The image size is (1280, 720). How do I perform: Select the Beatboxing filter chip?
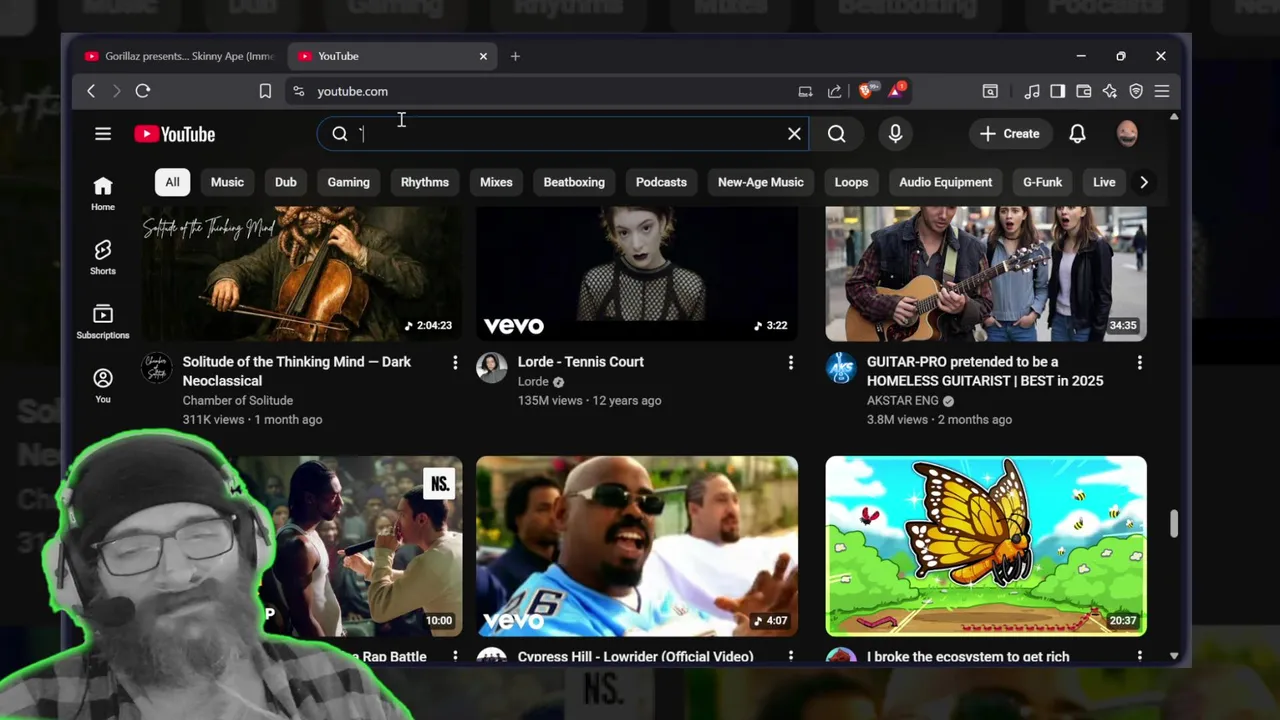coord(574,182)
